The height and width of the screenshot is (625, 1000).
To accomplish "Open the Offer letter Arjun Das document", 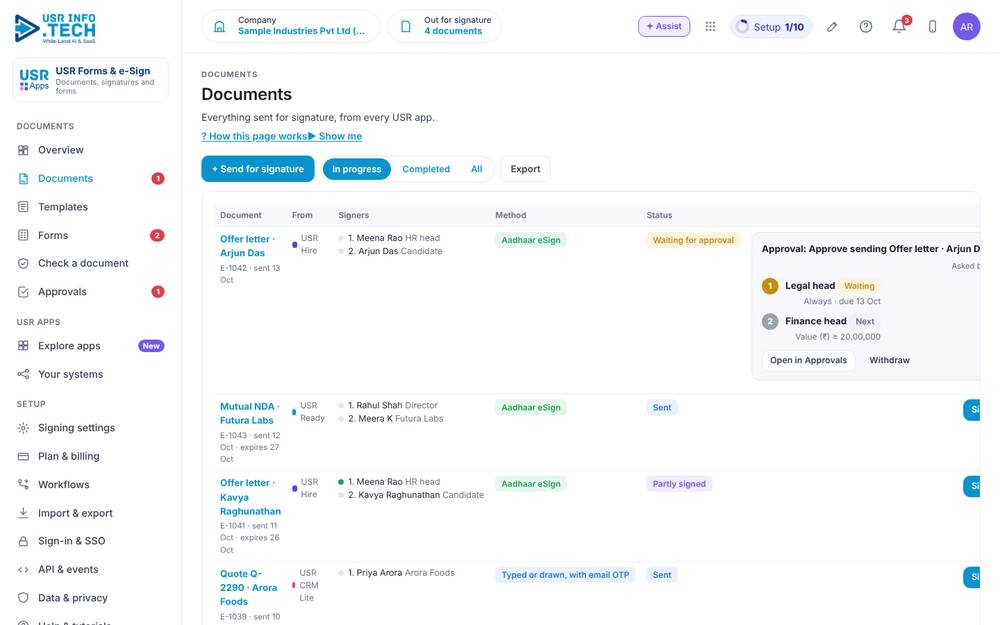I will click(x=247, y=246).
